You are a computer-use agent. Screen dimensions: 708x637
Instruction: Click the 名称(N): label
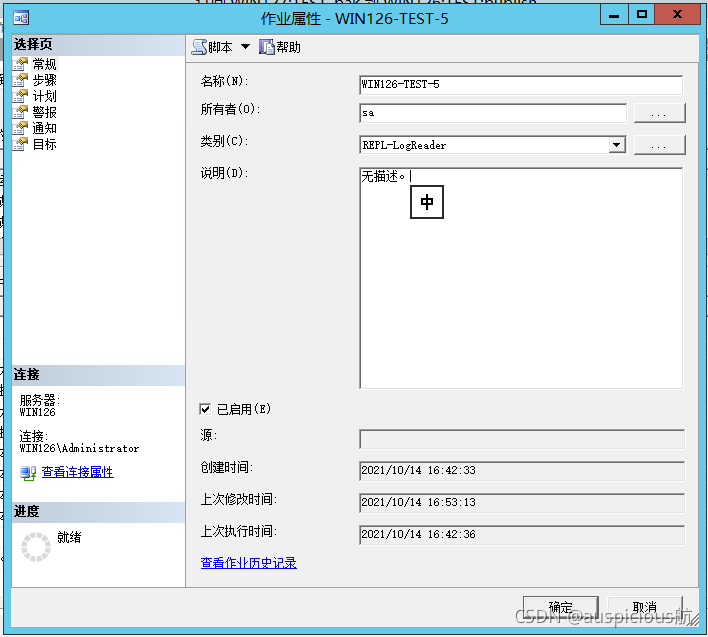pyautogui.click(x=224, y=81)
